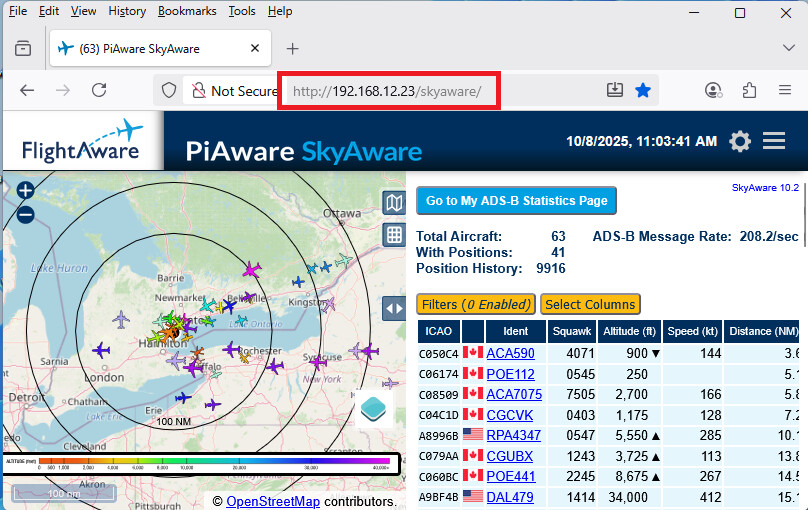Click ICAO cell C050C4
This screenshot has height=510, width=808.
tap(439, 354)
